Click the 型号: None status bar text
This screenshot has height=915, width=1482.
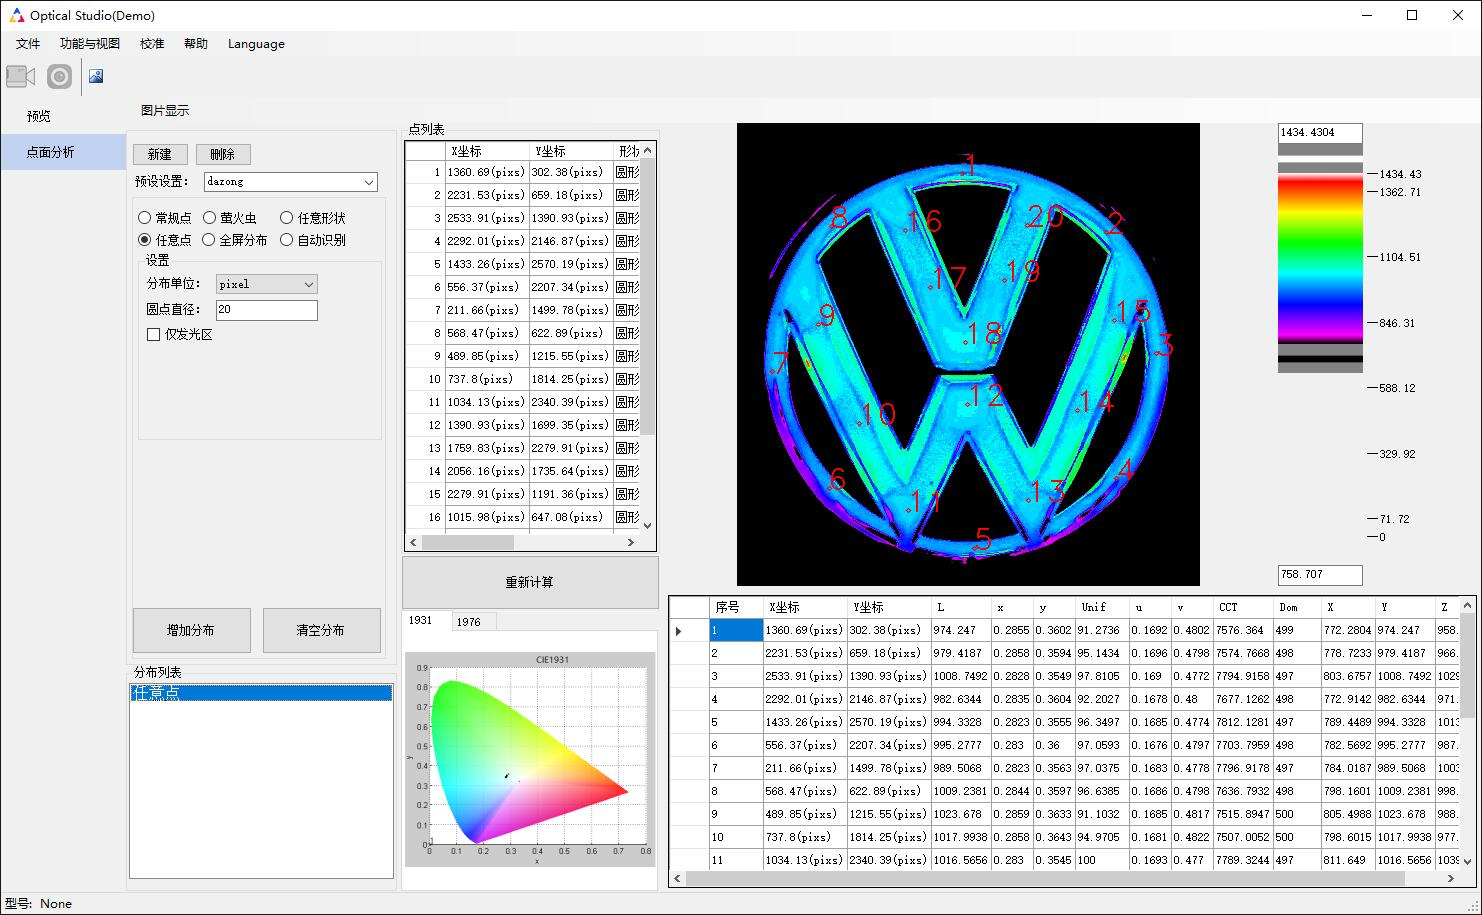click(x=39, y=904)
